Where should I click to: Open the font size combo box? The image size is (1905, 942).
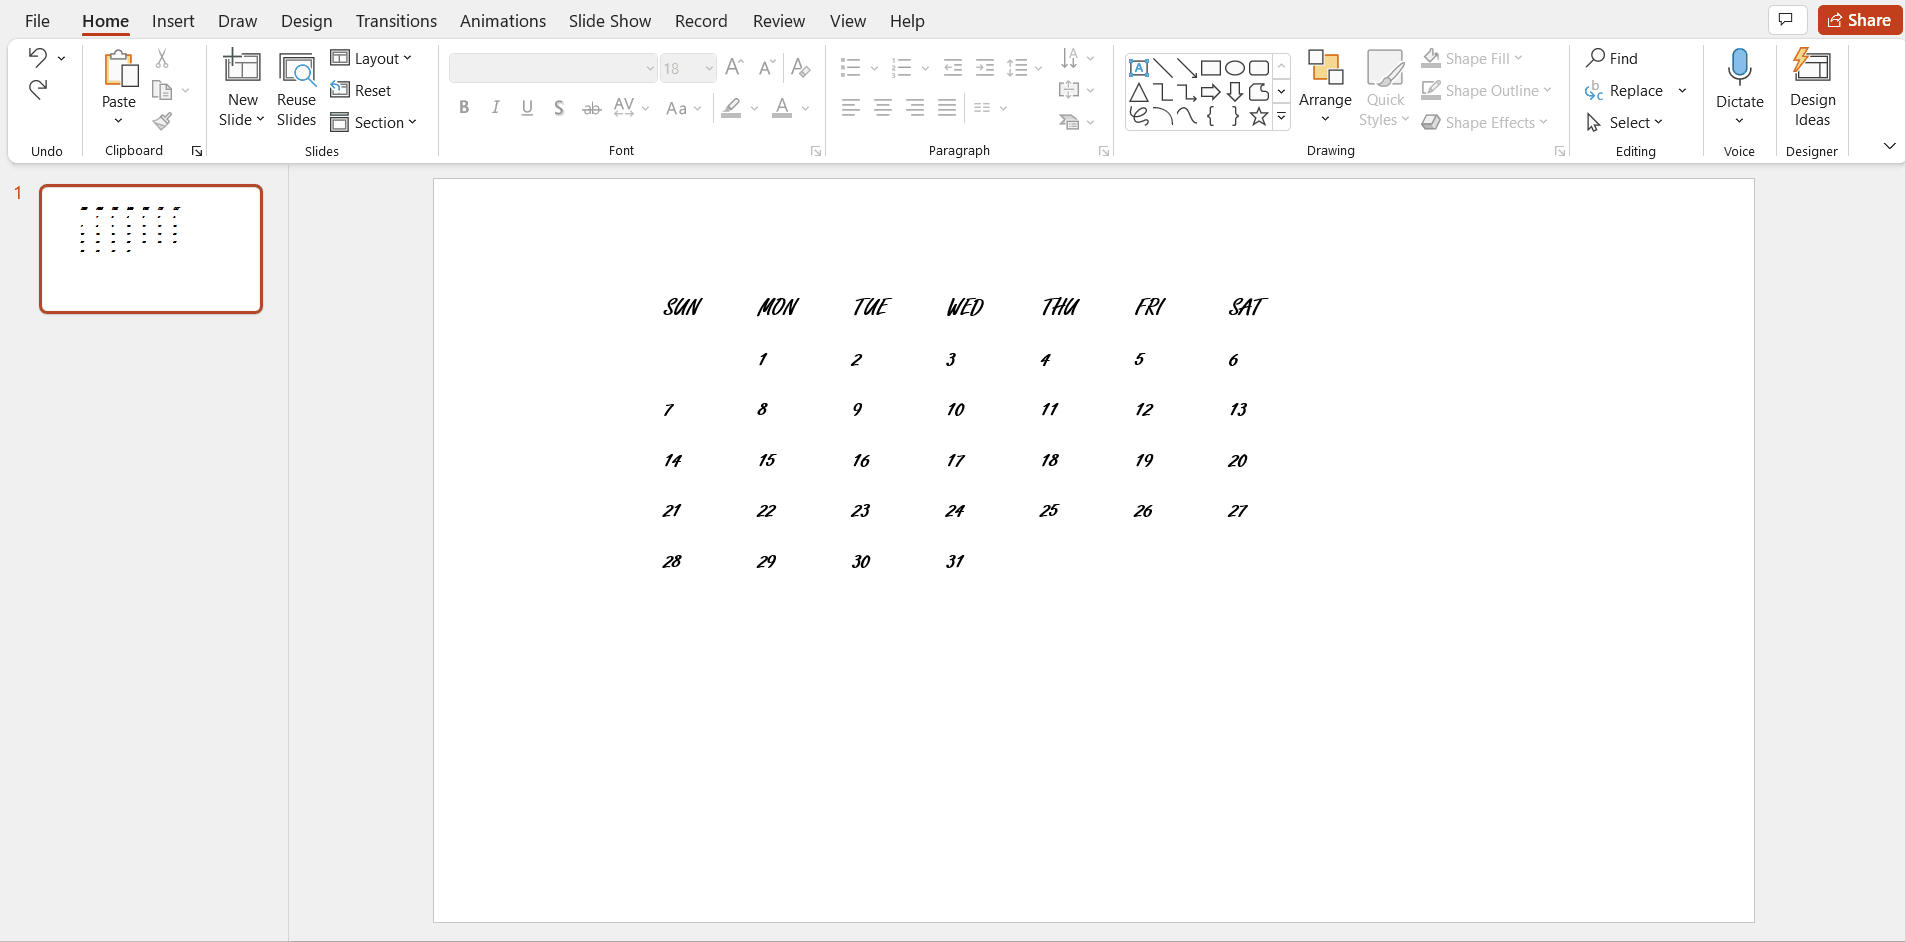(x=688, y=68)
